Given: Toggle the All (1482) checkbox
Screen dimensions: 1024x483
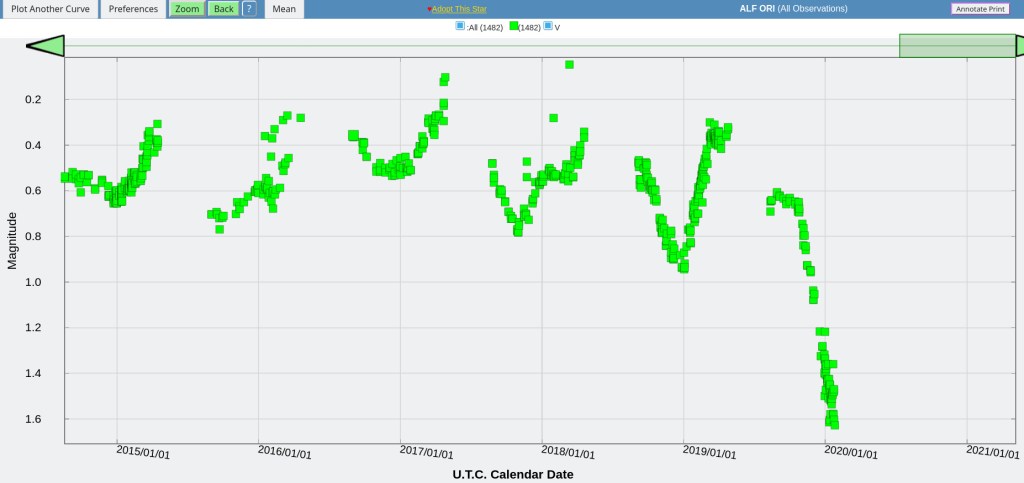Looking at the screenshot, I should pyautogui.click(x=460, y=26).
